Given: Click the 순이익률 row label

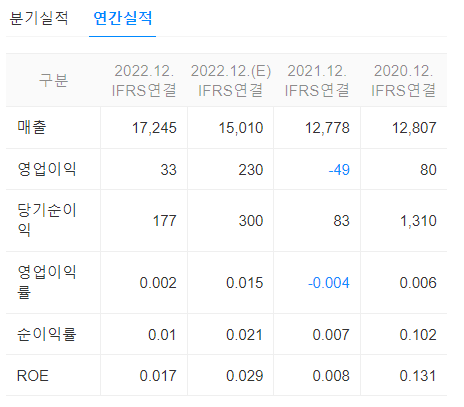Looking at the screenshot, I should click(x=47, y=334).
